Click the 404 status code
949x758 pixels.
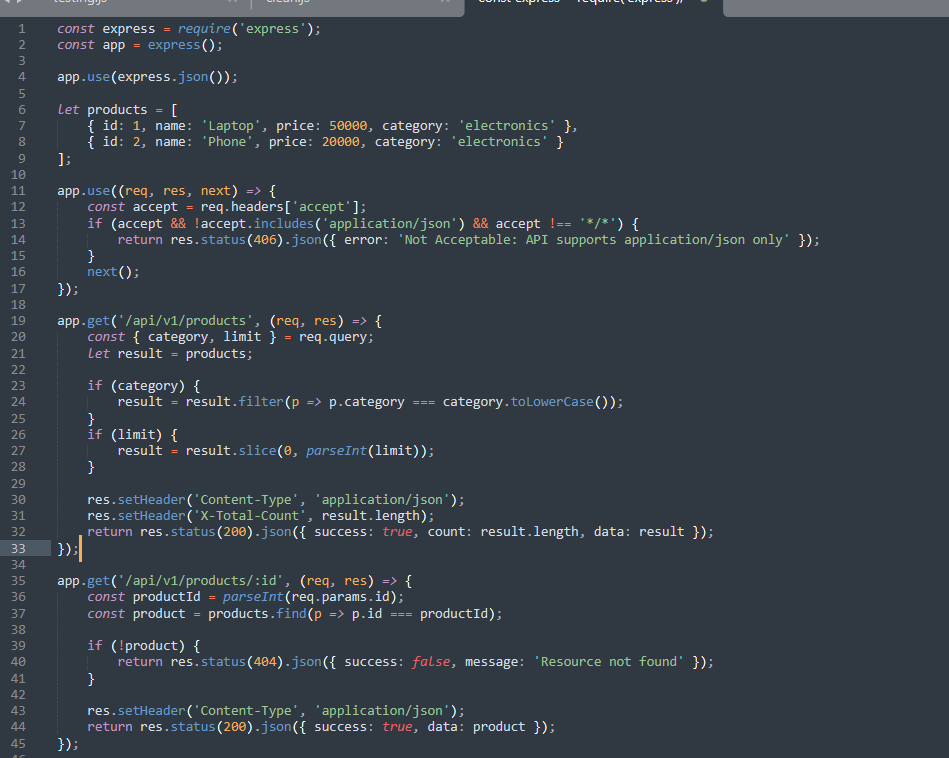[265, 662]
